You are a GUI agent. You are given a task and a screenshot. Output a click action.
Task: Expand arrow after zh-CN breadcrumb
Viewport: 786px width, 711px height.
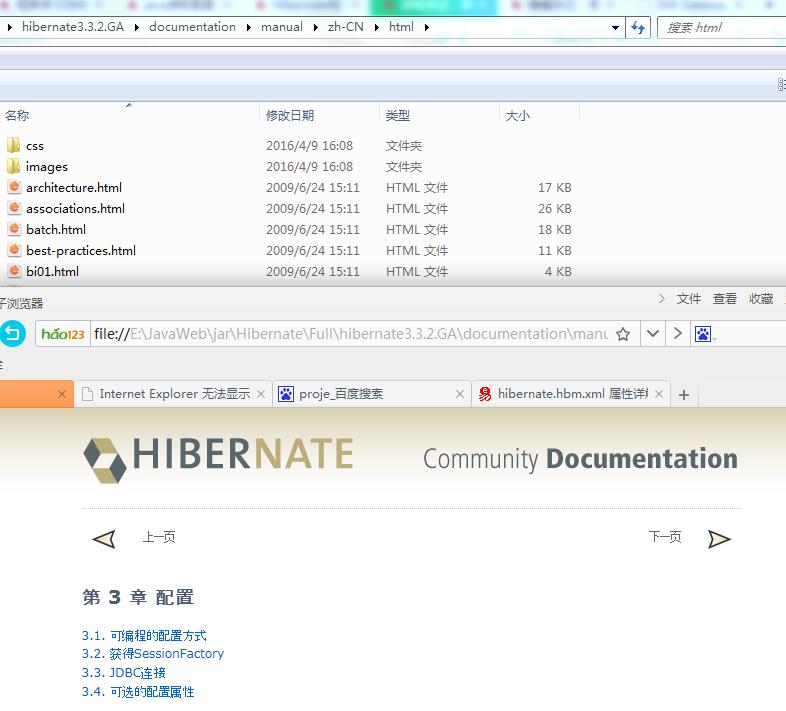pos(376,27)
